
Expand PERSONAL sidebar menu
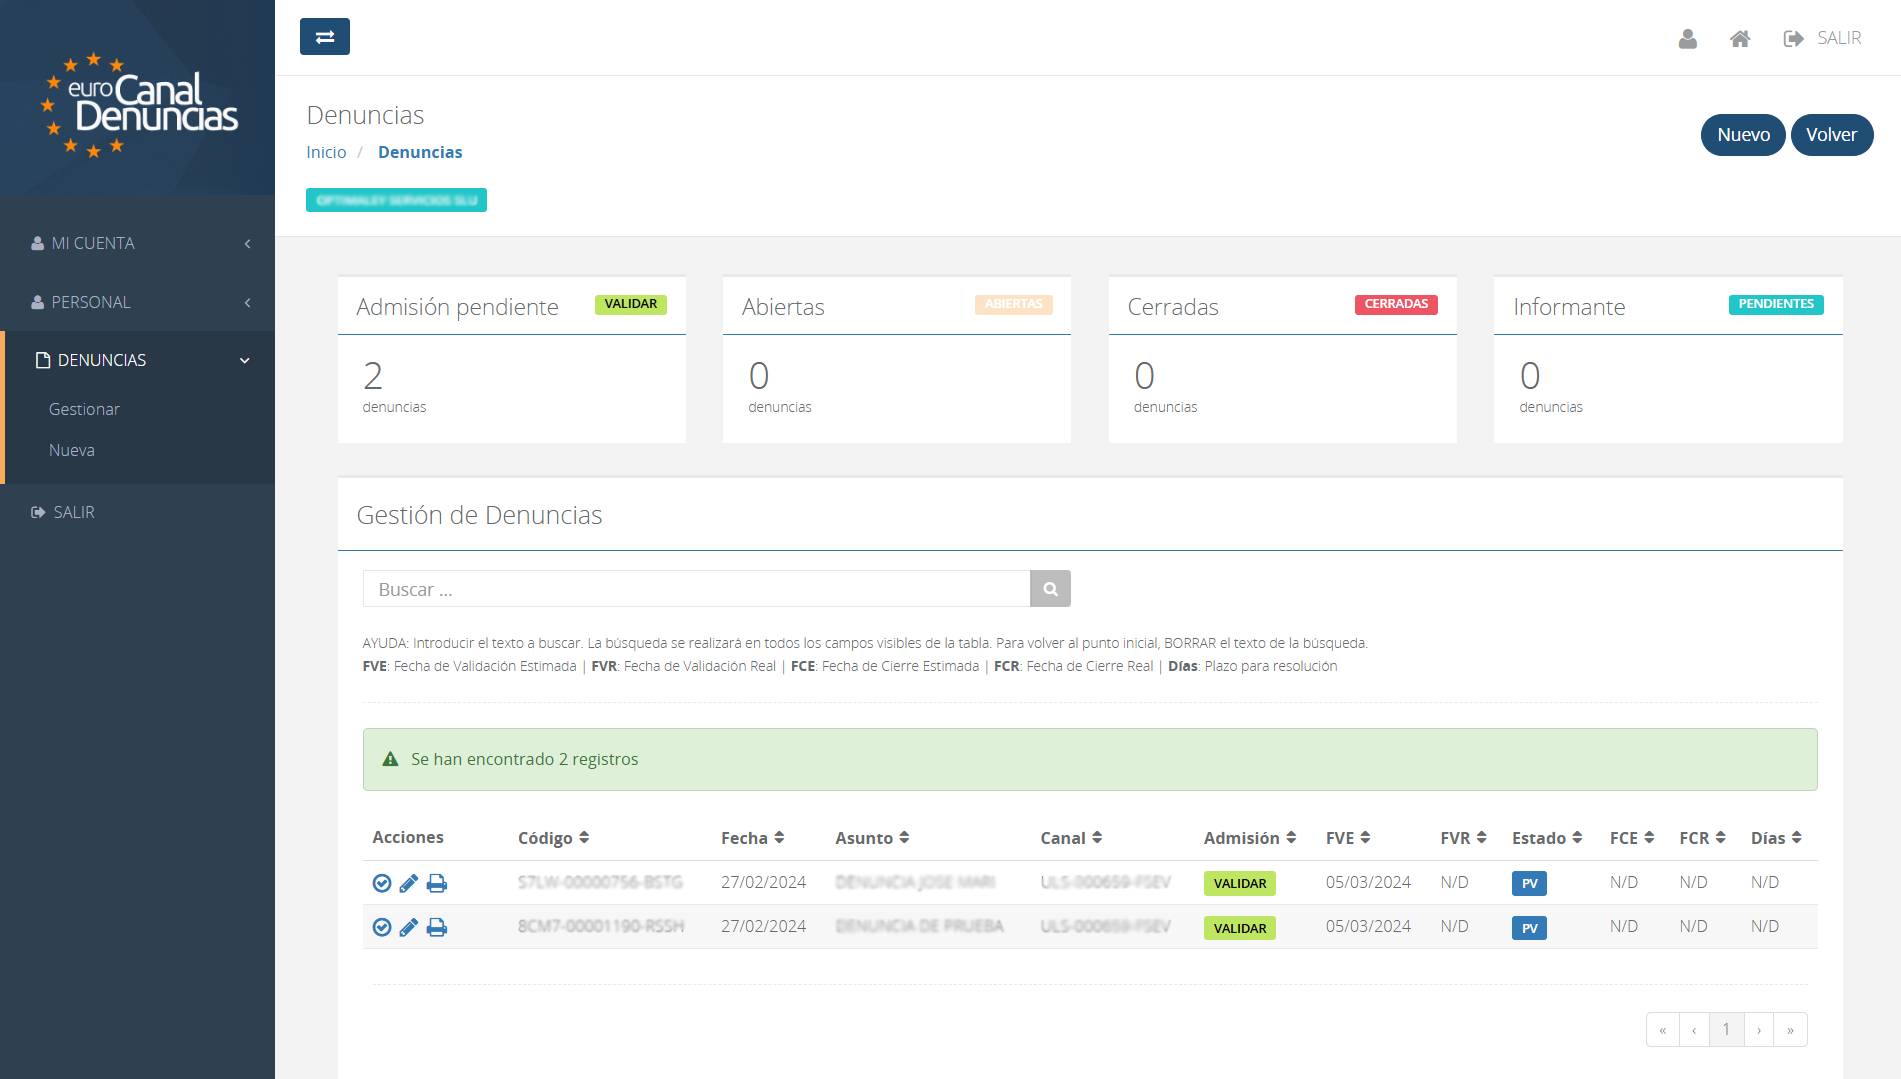coord(138,302)
